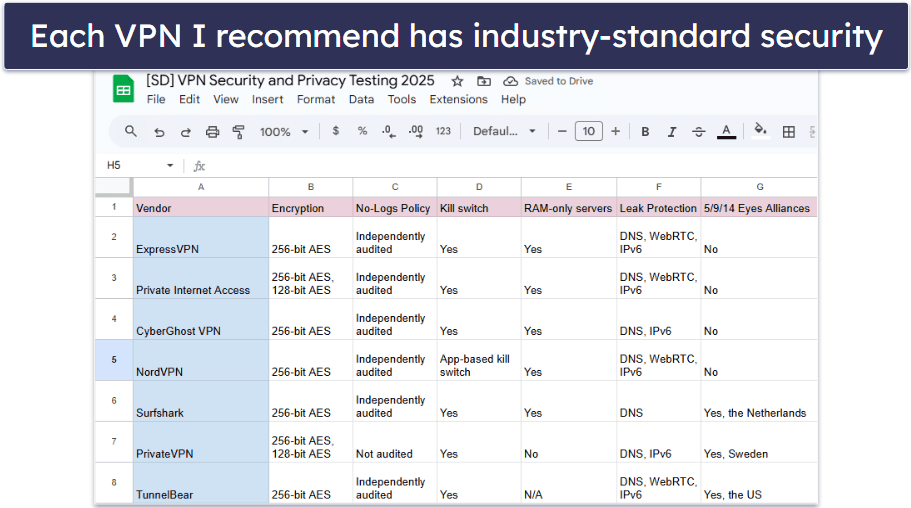911x508 pixels.
Task: Select the CyberGhost VPN cell
Action: (x=201, y=320)
